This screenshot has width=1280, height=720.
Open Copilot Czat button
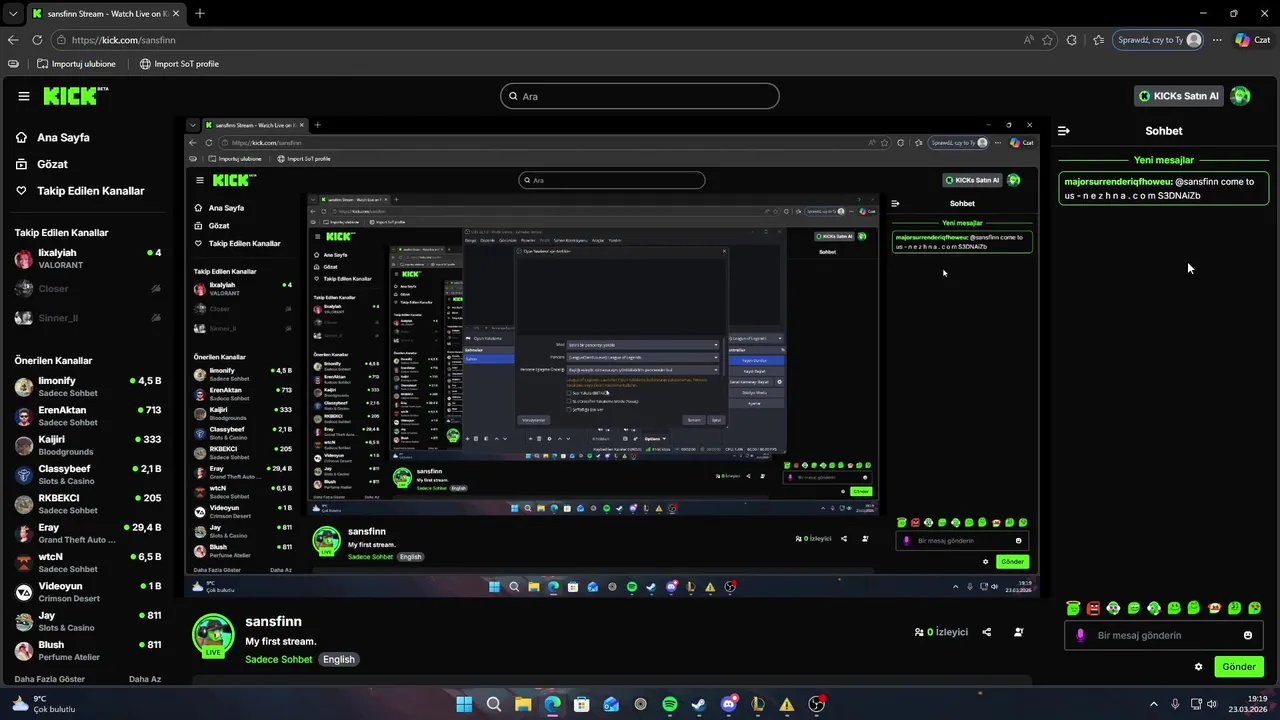click(x=1253, y=40)
